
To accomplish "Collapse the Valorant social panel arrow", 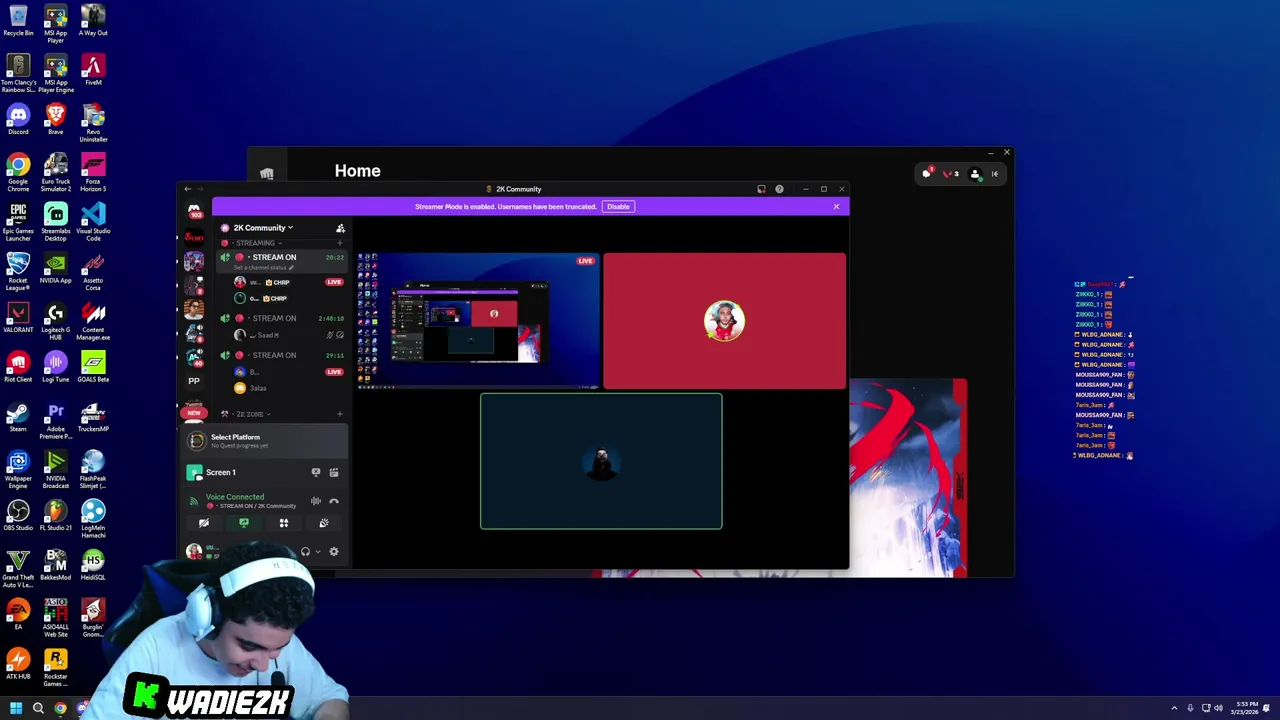I will (x=995, y=174).
